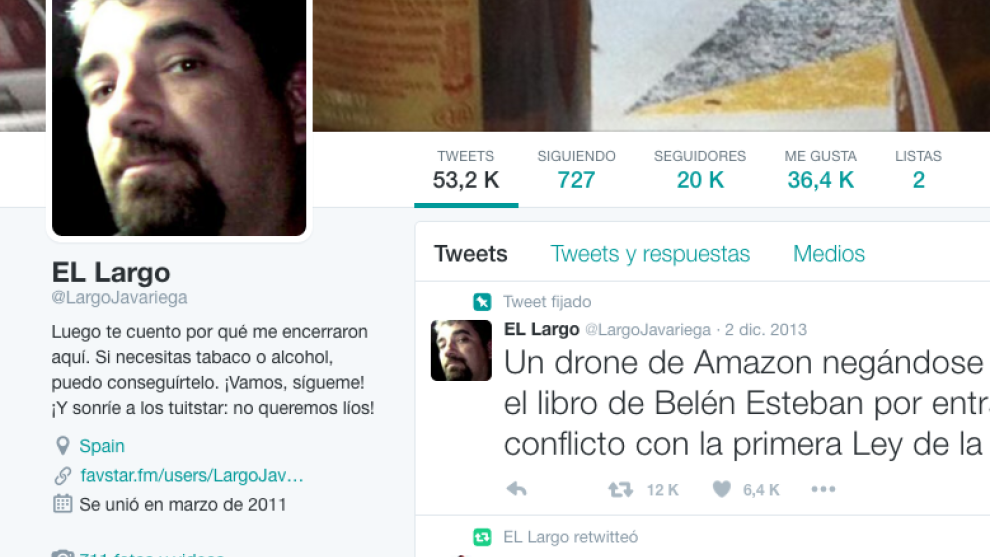
Task: Click the reply arrow icon on pinned tweet
Action: [516, 489]
